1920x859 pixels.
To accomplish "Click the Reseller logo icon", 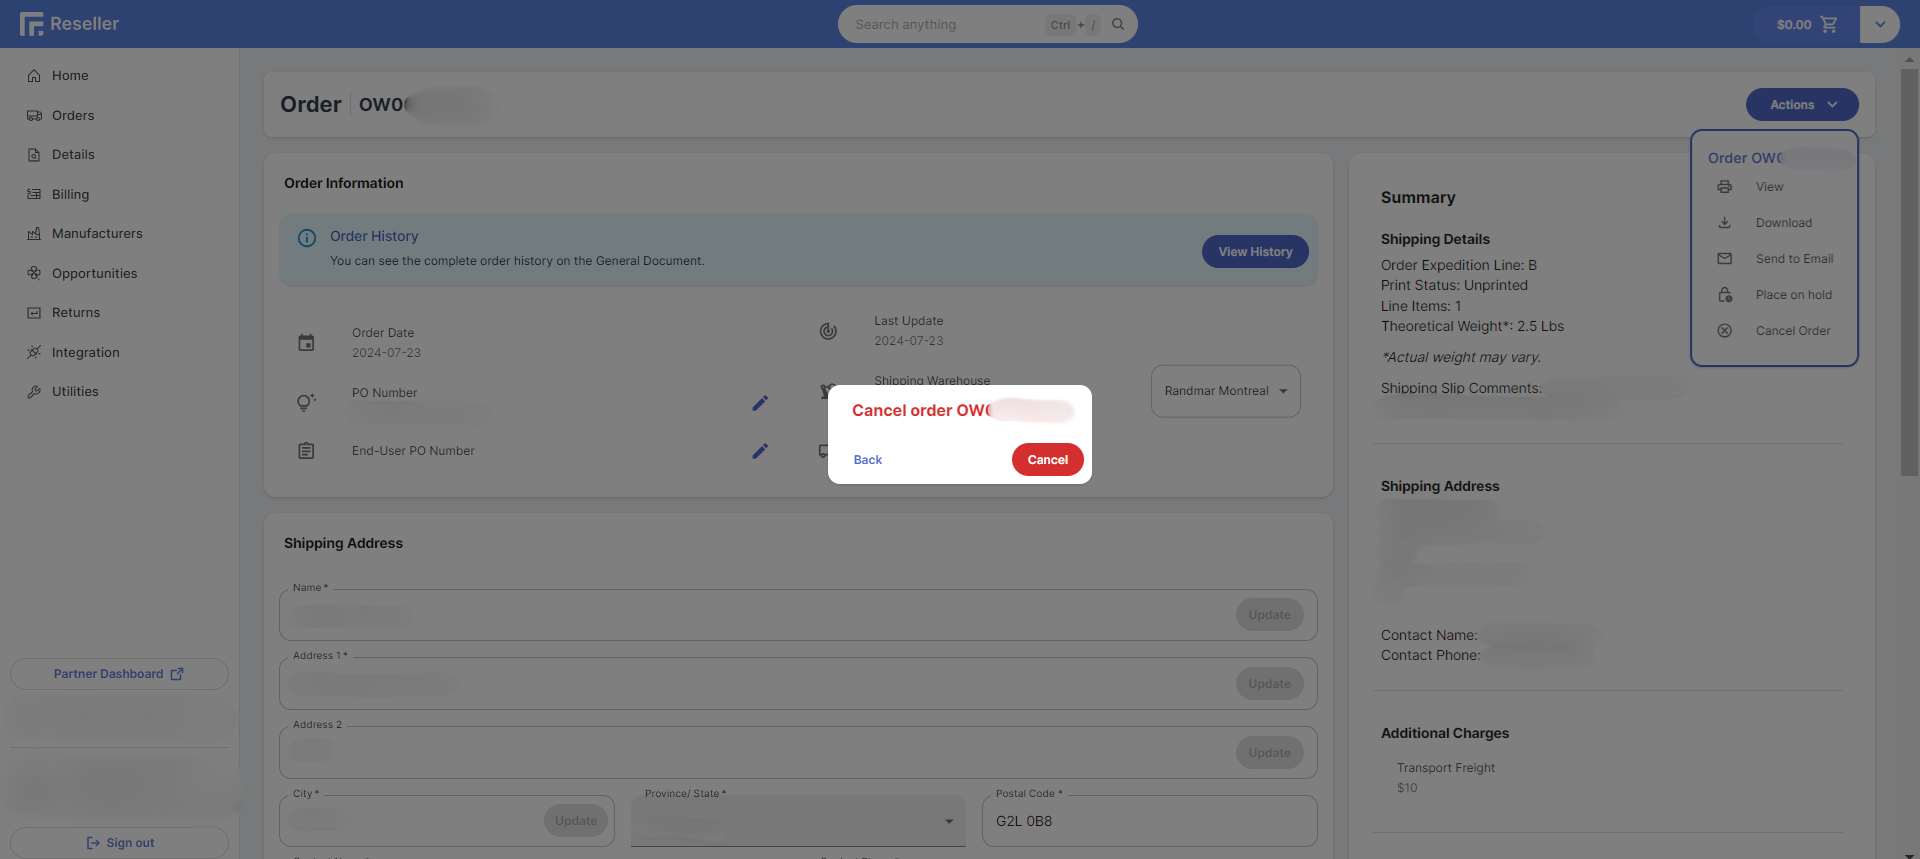I will pos(31,24).
